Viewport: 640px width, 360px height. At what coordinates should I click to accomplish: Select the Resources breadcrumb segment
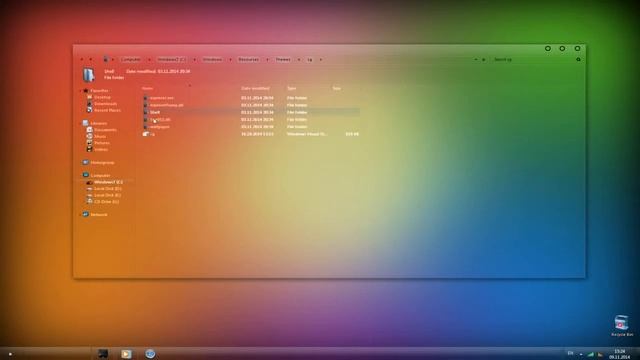click(249, 60)
